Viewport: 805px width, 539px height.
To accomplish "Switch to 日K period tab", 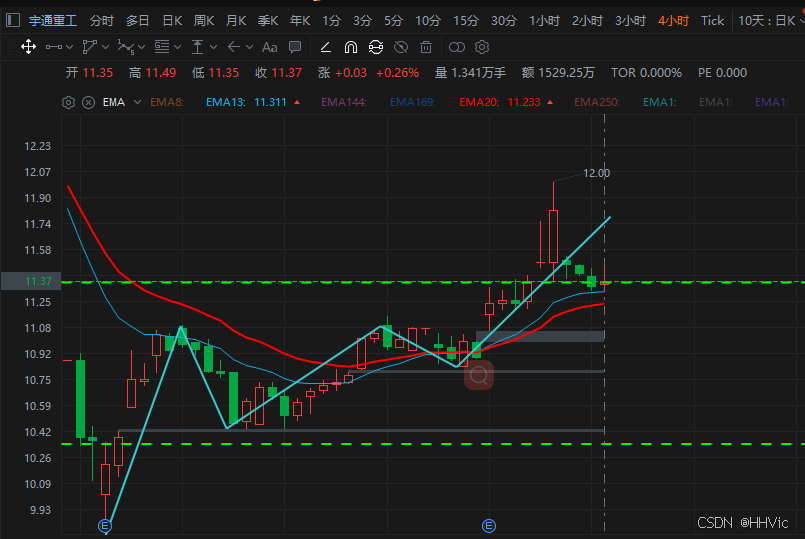I will point(172,21).
